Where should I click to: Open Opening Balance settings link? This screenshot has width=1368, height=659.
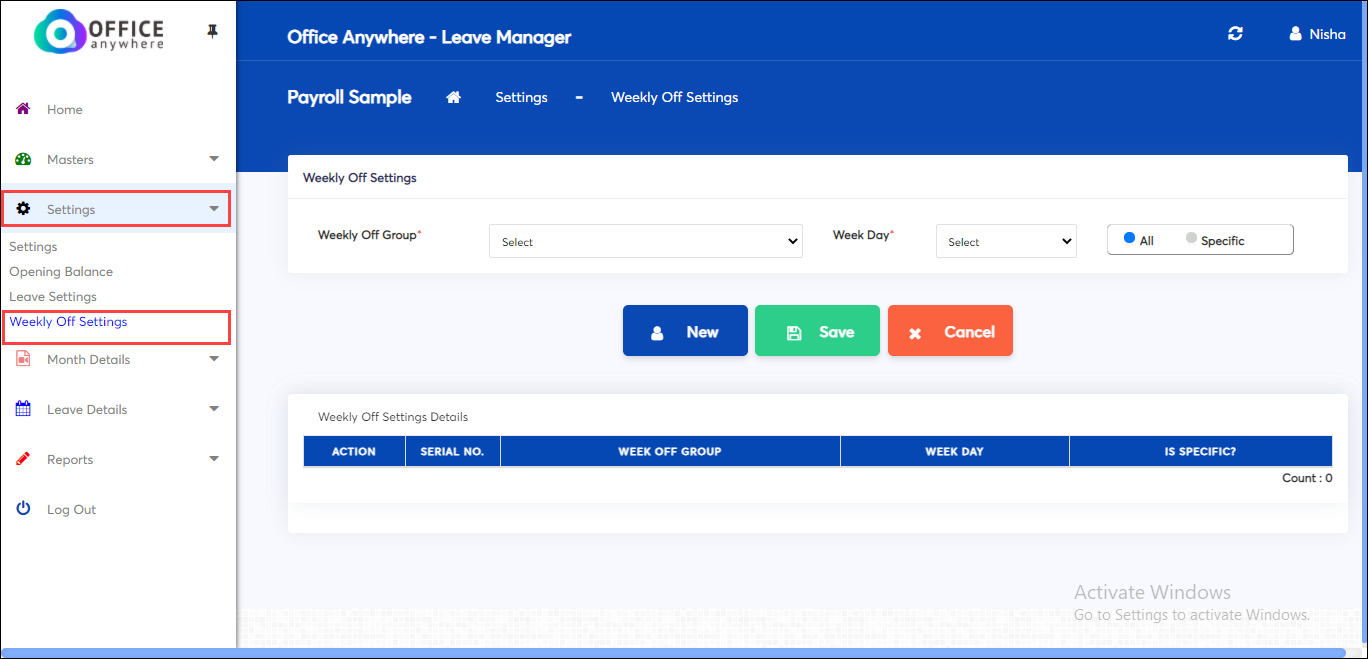tap(61, 272)
